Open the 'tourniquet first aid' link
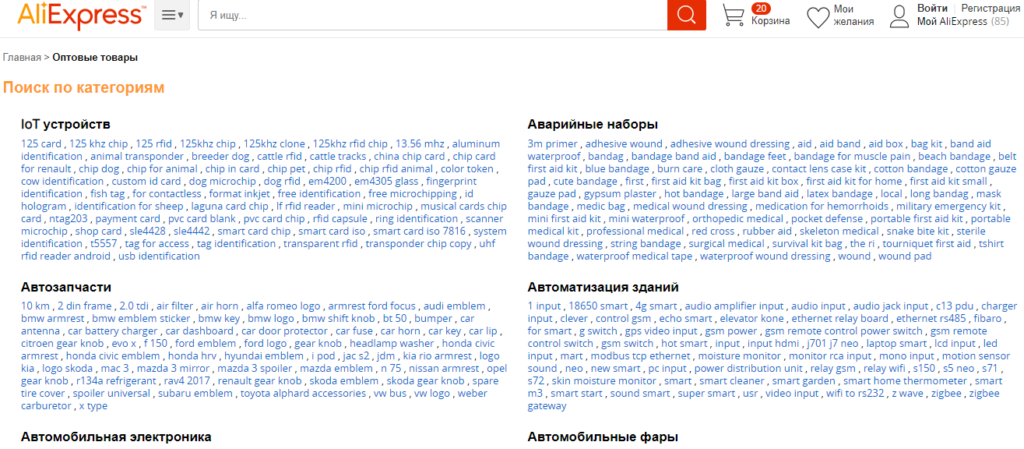The height and width of the screenshot is (449, 1024). click(927, 244)
